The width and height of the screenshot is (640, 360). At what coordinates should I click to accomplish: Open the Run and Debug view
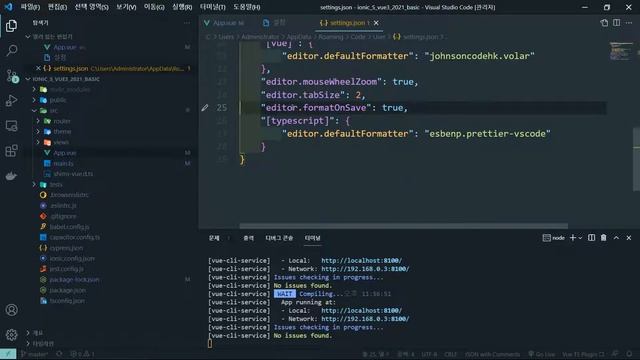click(x=11, y=100)
